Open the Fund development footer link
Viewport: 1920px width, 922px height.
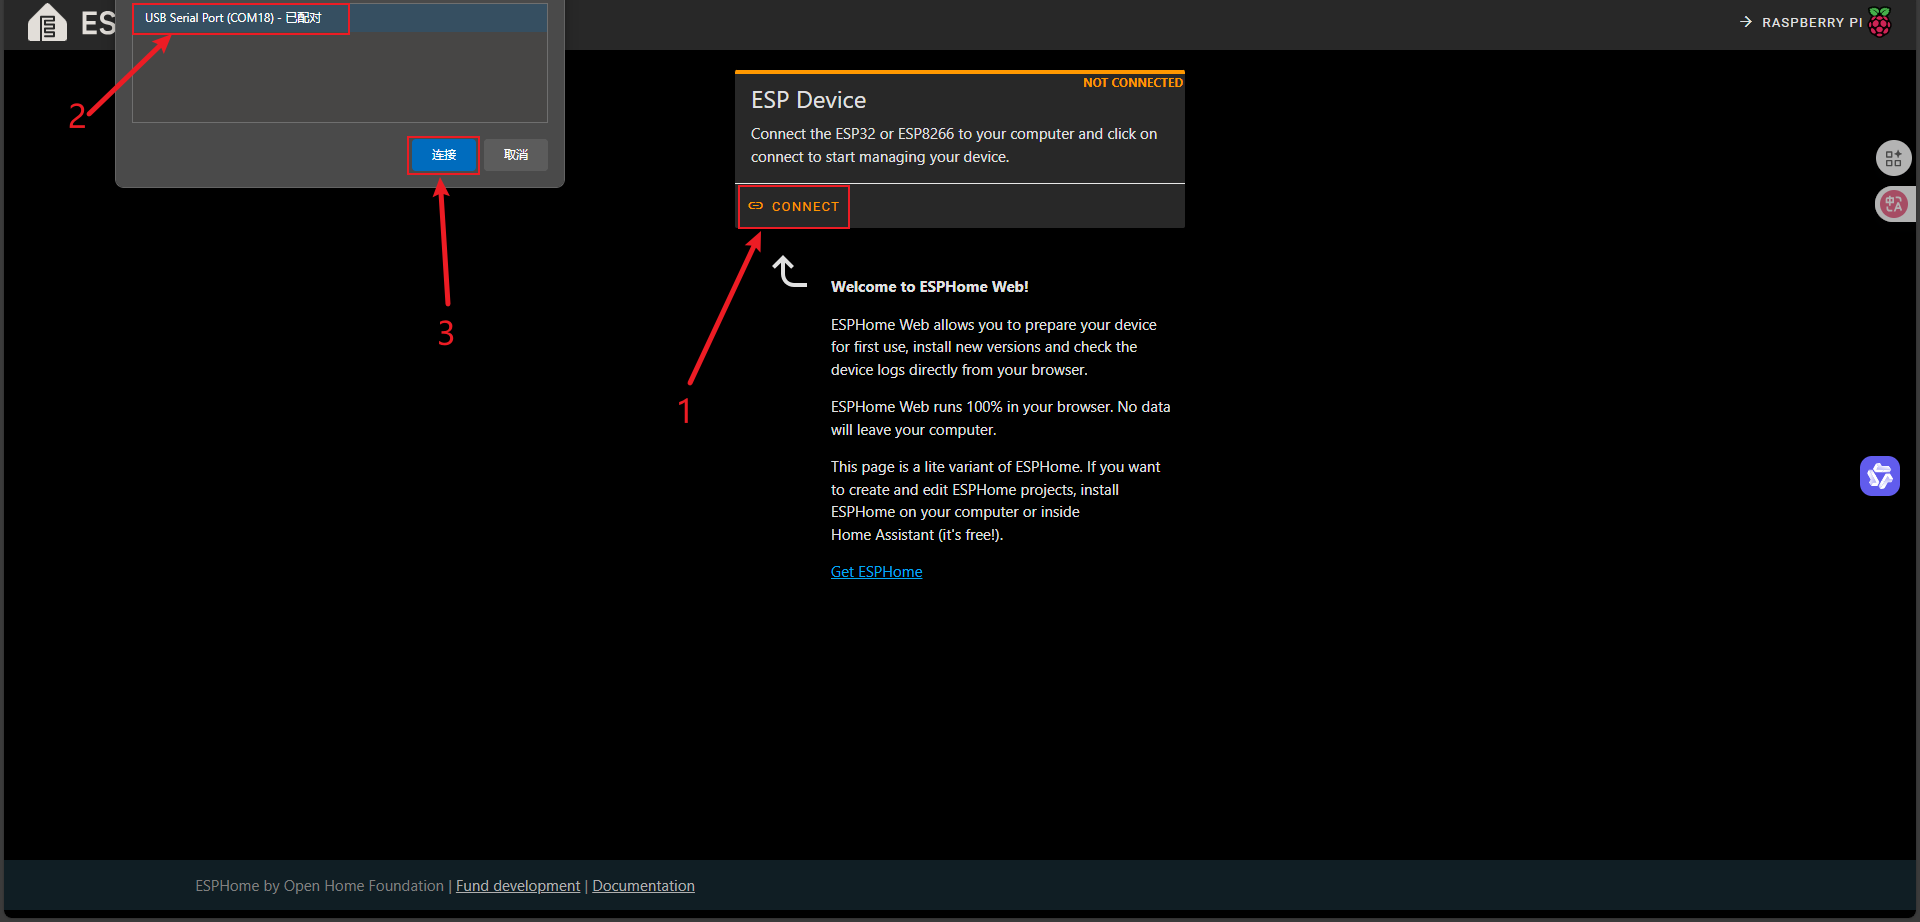click(518, 886)
